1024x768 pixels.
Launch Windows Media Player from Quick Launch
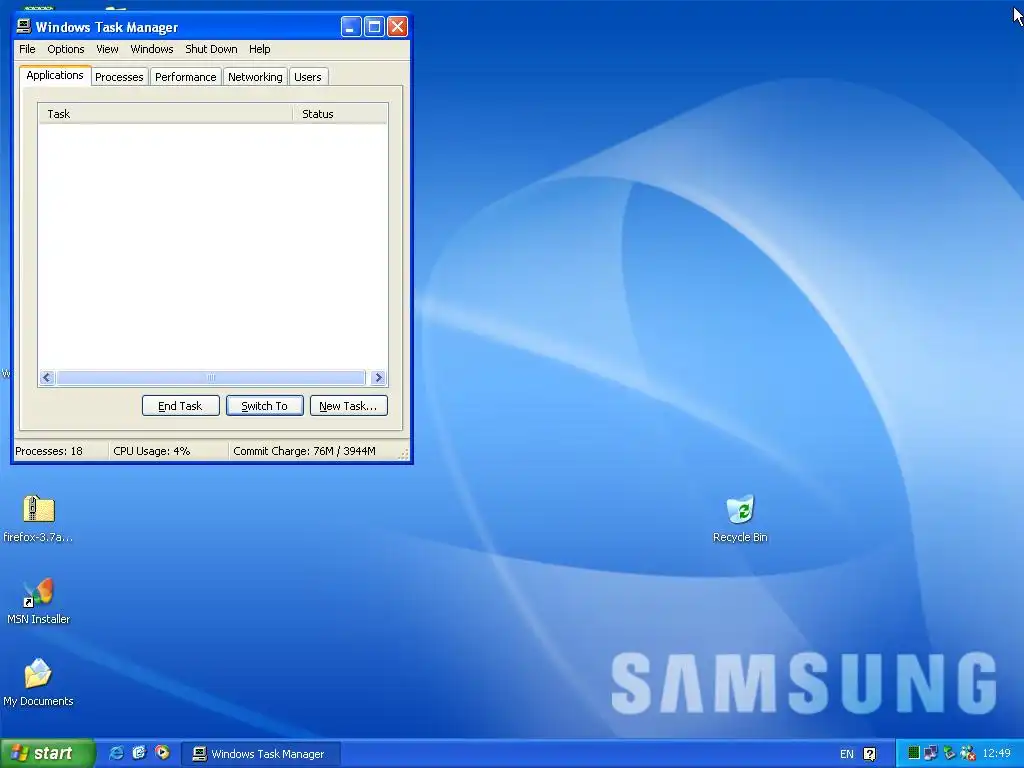click(x=162, y=753)
